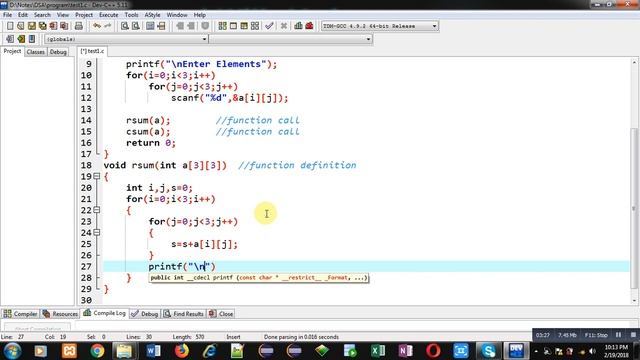Open the Execute menu
This screenshot has width=640, height=360.
click(x=109, y=15)
